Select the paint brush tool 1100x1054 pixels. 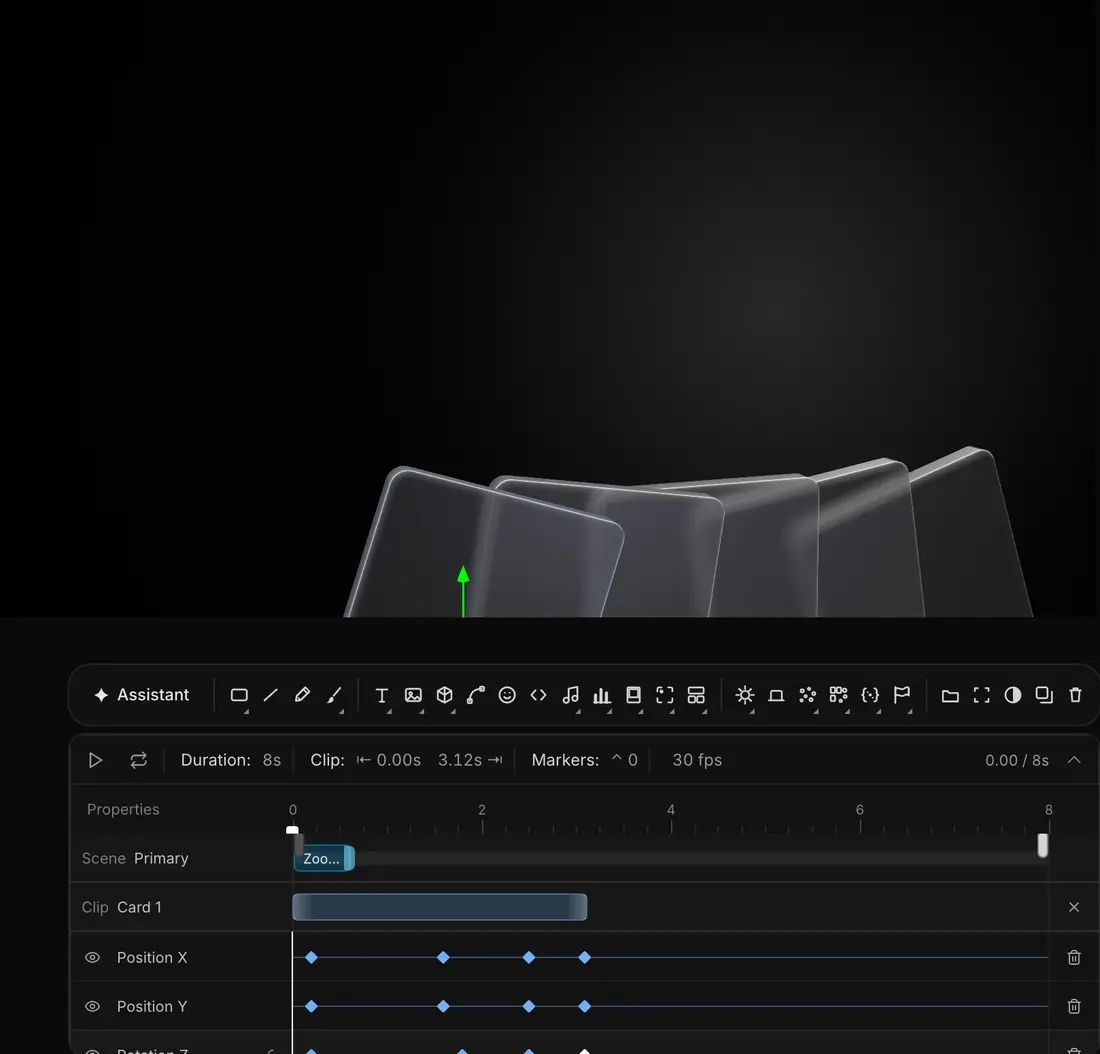coord(334,695)
